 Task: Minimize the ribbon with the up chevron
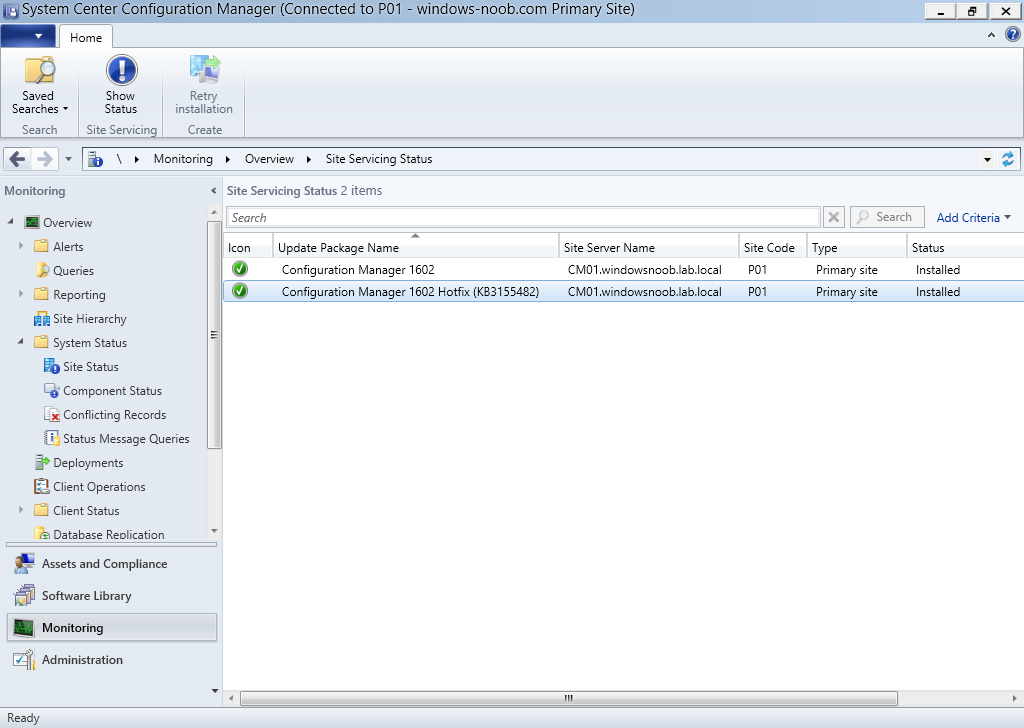coord(991,35)
